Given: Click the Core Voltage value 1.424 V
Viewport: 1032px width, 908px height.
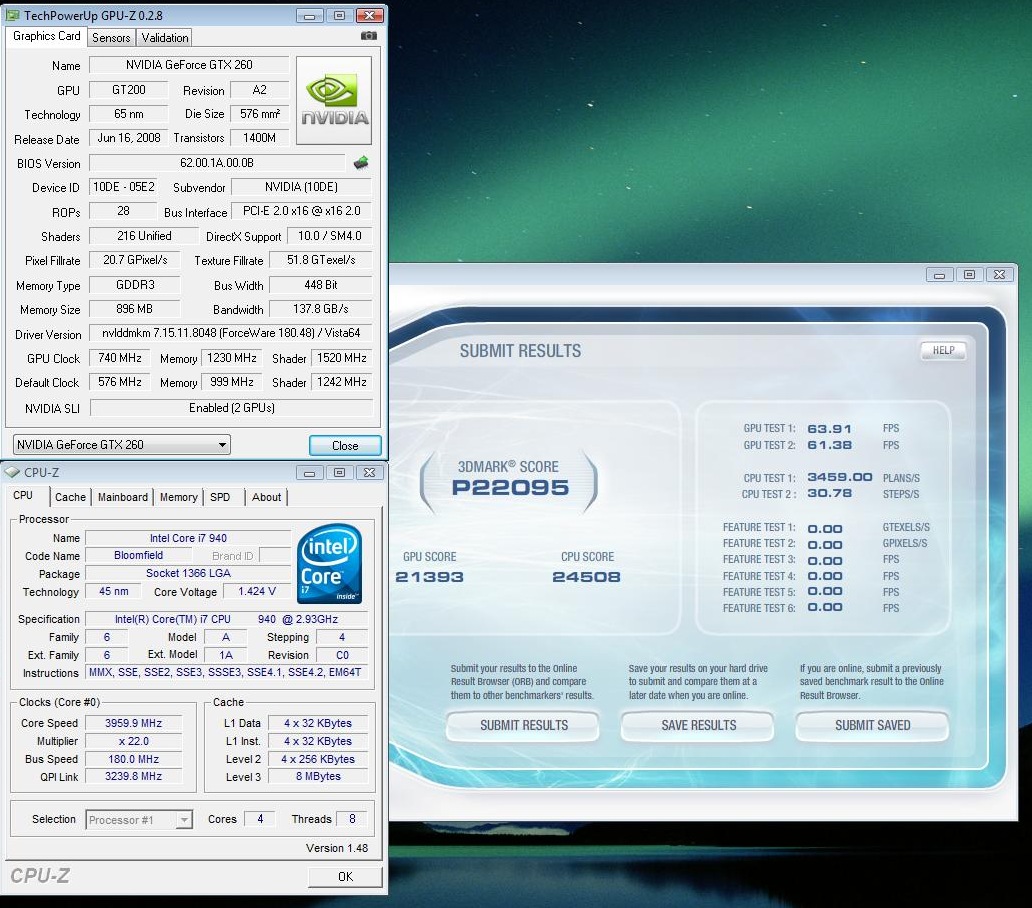Looking at the screenshot, I should (x=257, y=592).
